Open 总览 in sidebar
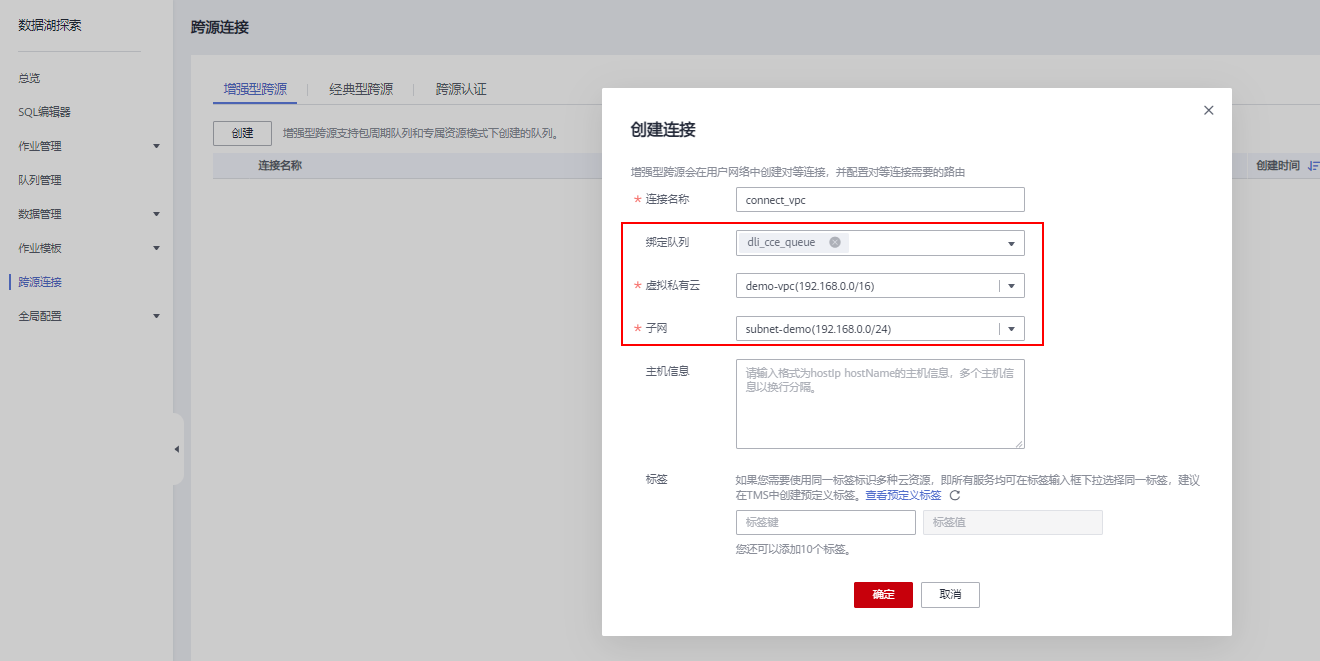 [x=29, y=78]
